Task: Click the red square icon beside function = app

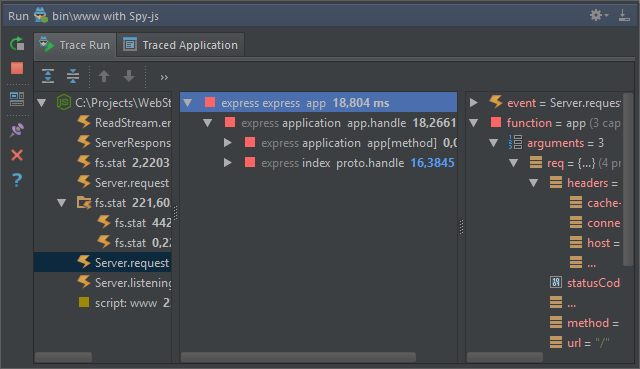Action: click(x=496, y=122)
